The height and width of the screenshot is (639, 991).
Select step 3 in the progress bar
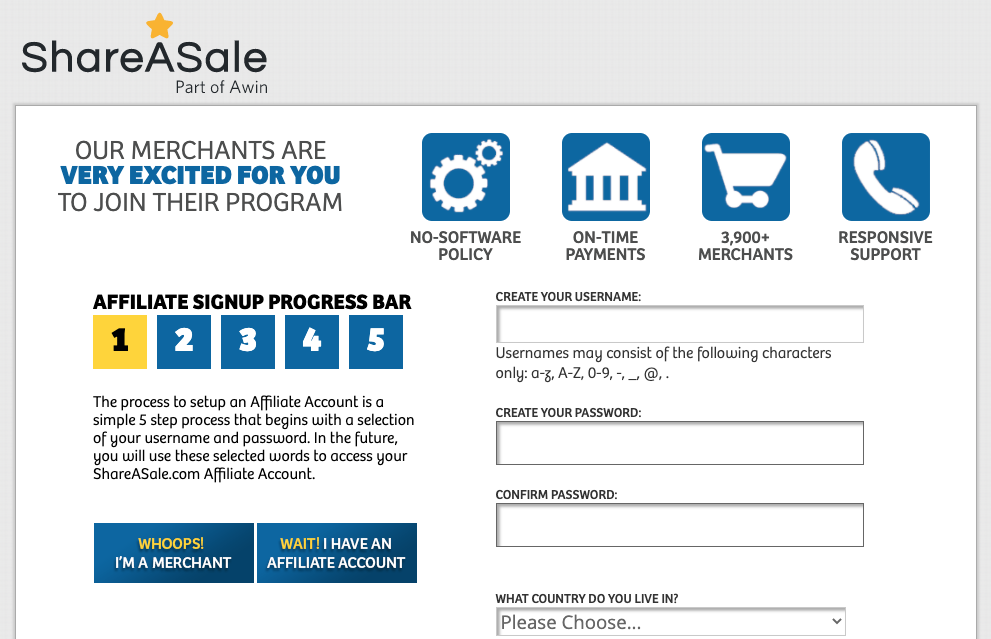click(x=248, y=341)
